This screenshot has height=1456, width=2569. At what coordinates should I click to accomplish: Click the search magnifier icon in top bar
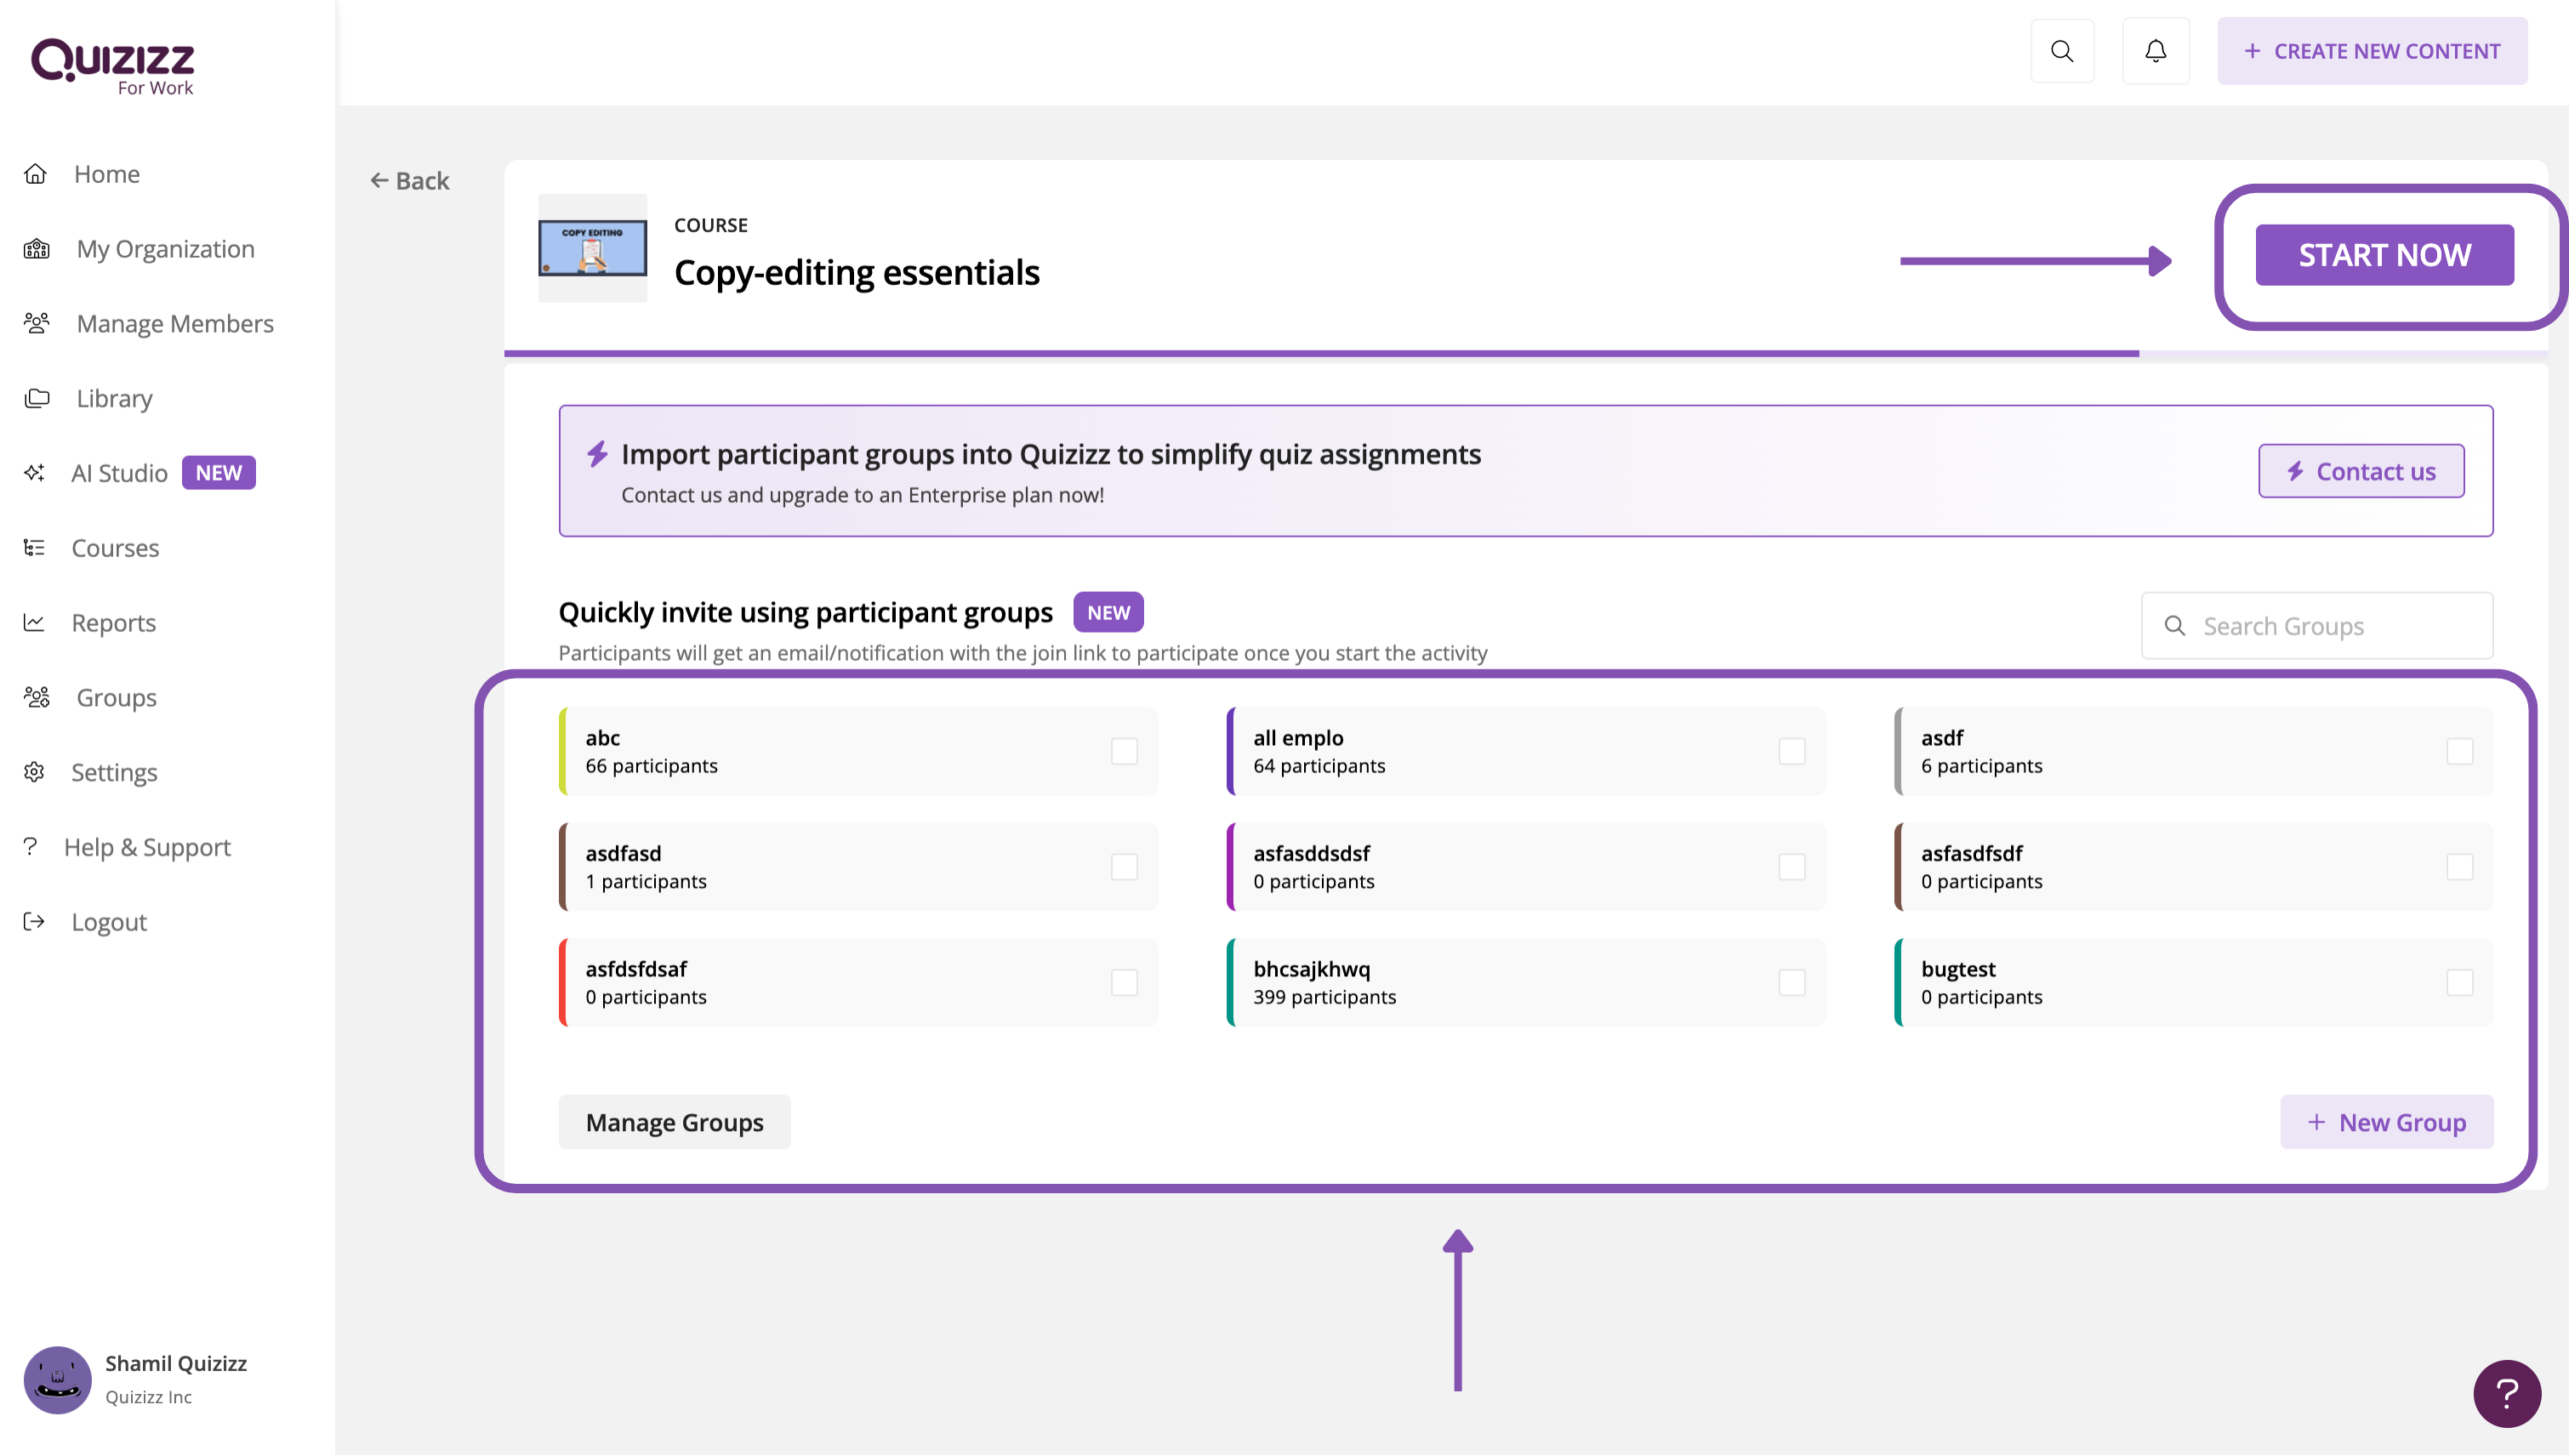(2061, 51)
